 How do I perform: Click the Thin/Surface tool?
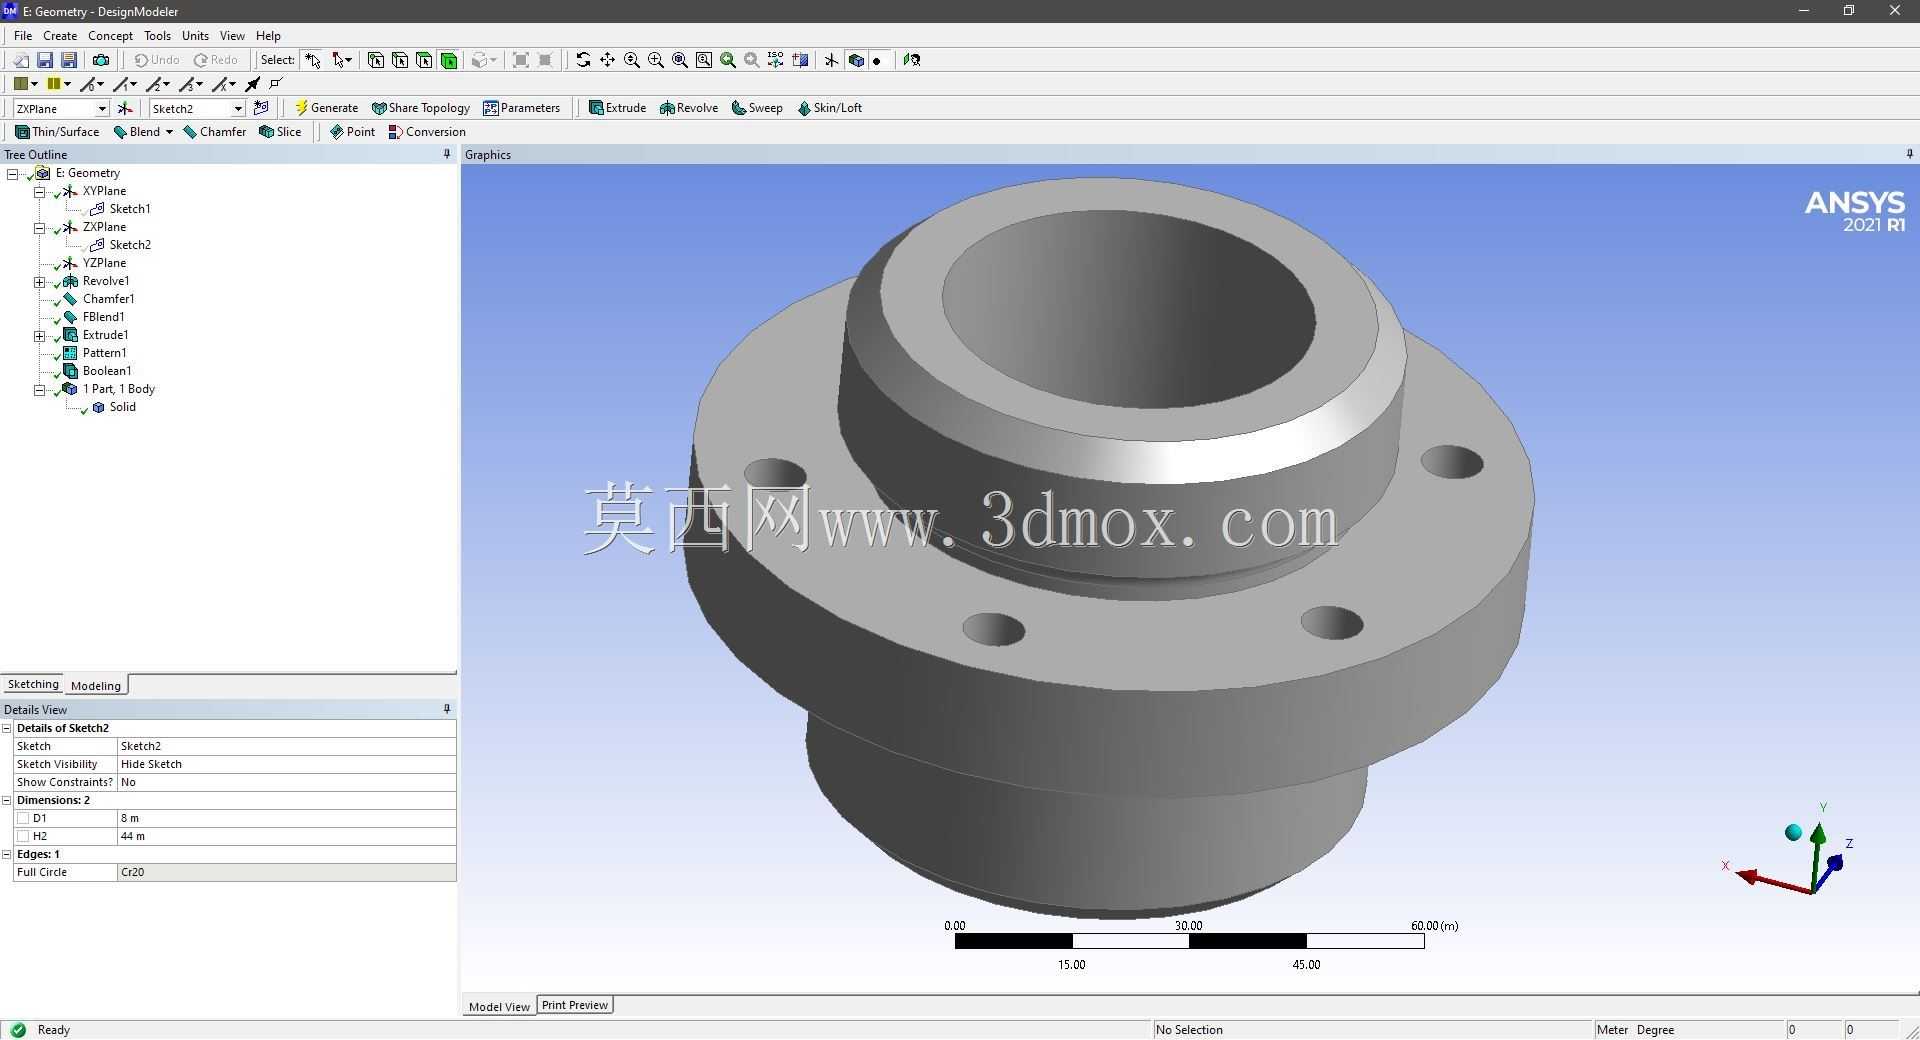point(57,132)
